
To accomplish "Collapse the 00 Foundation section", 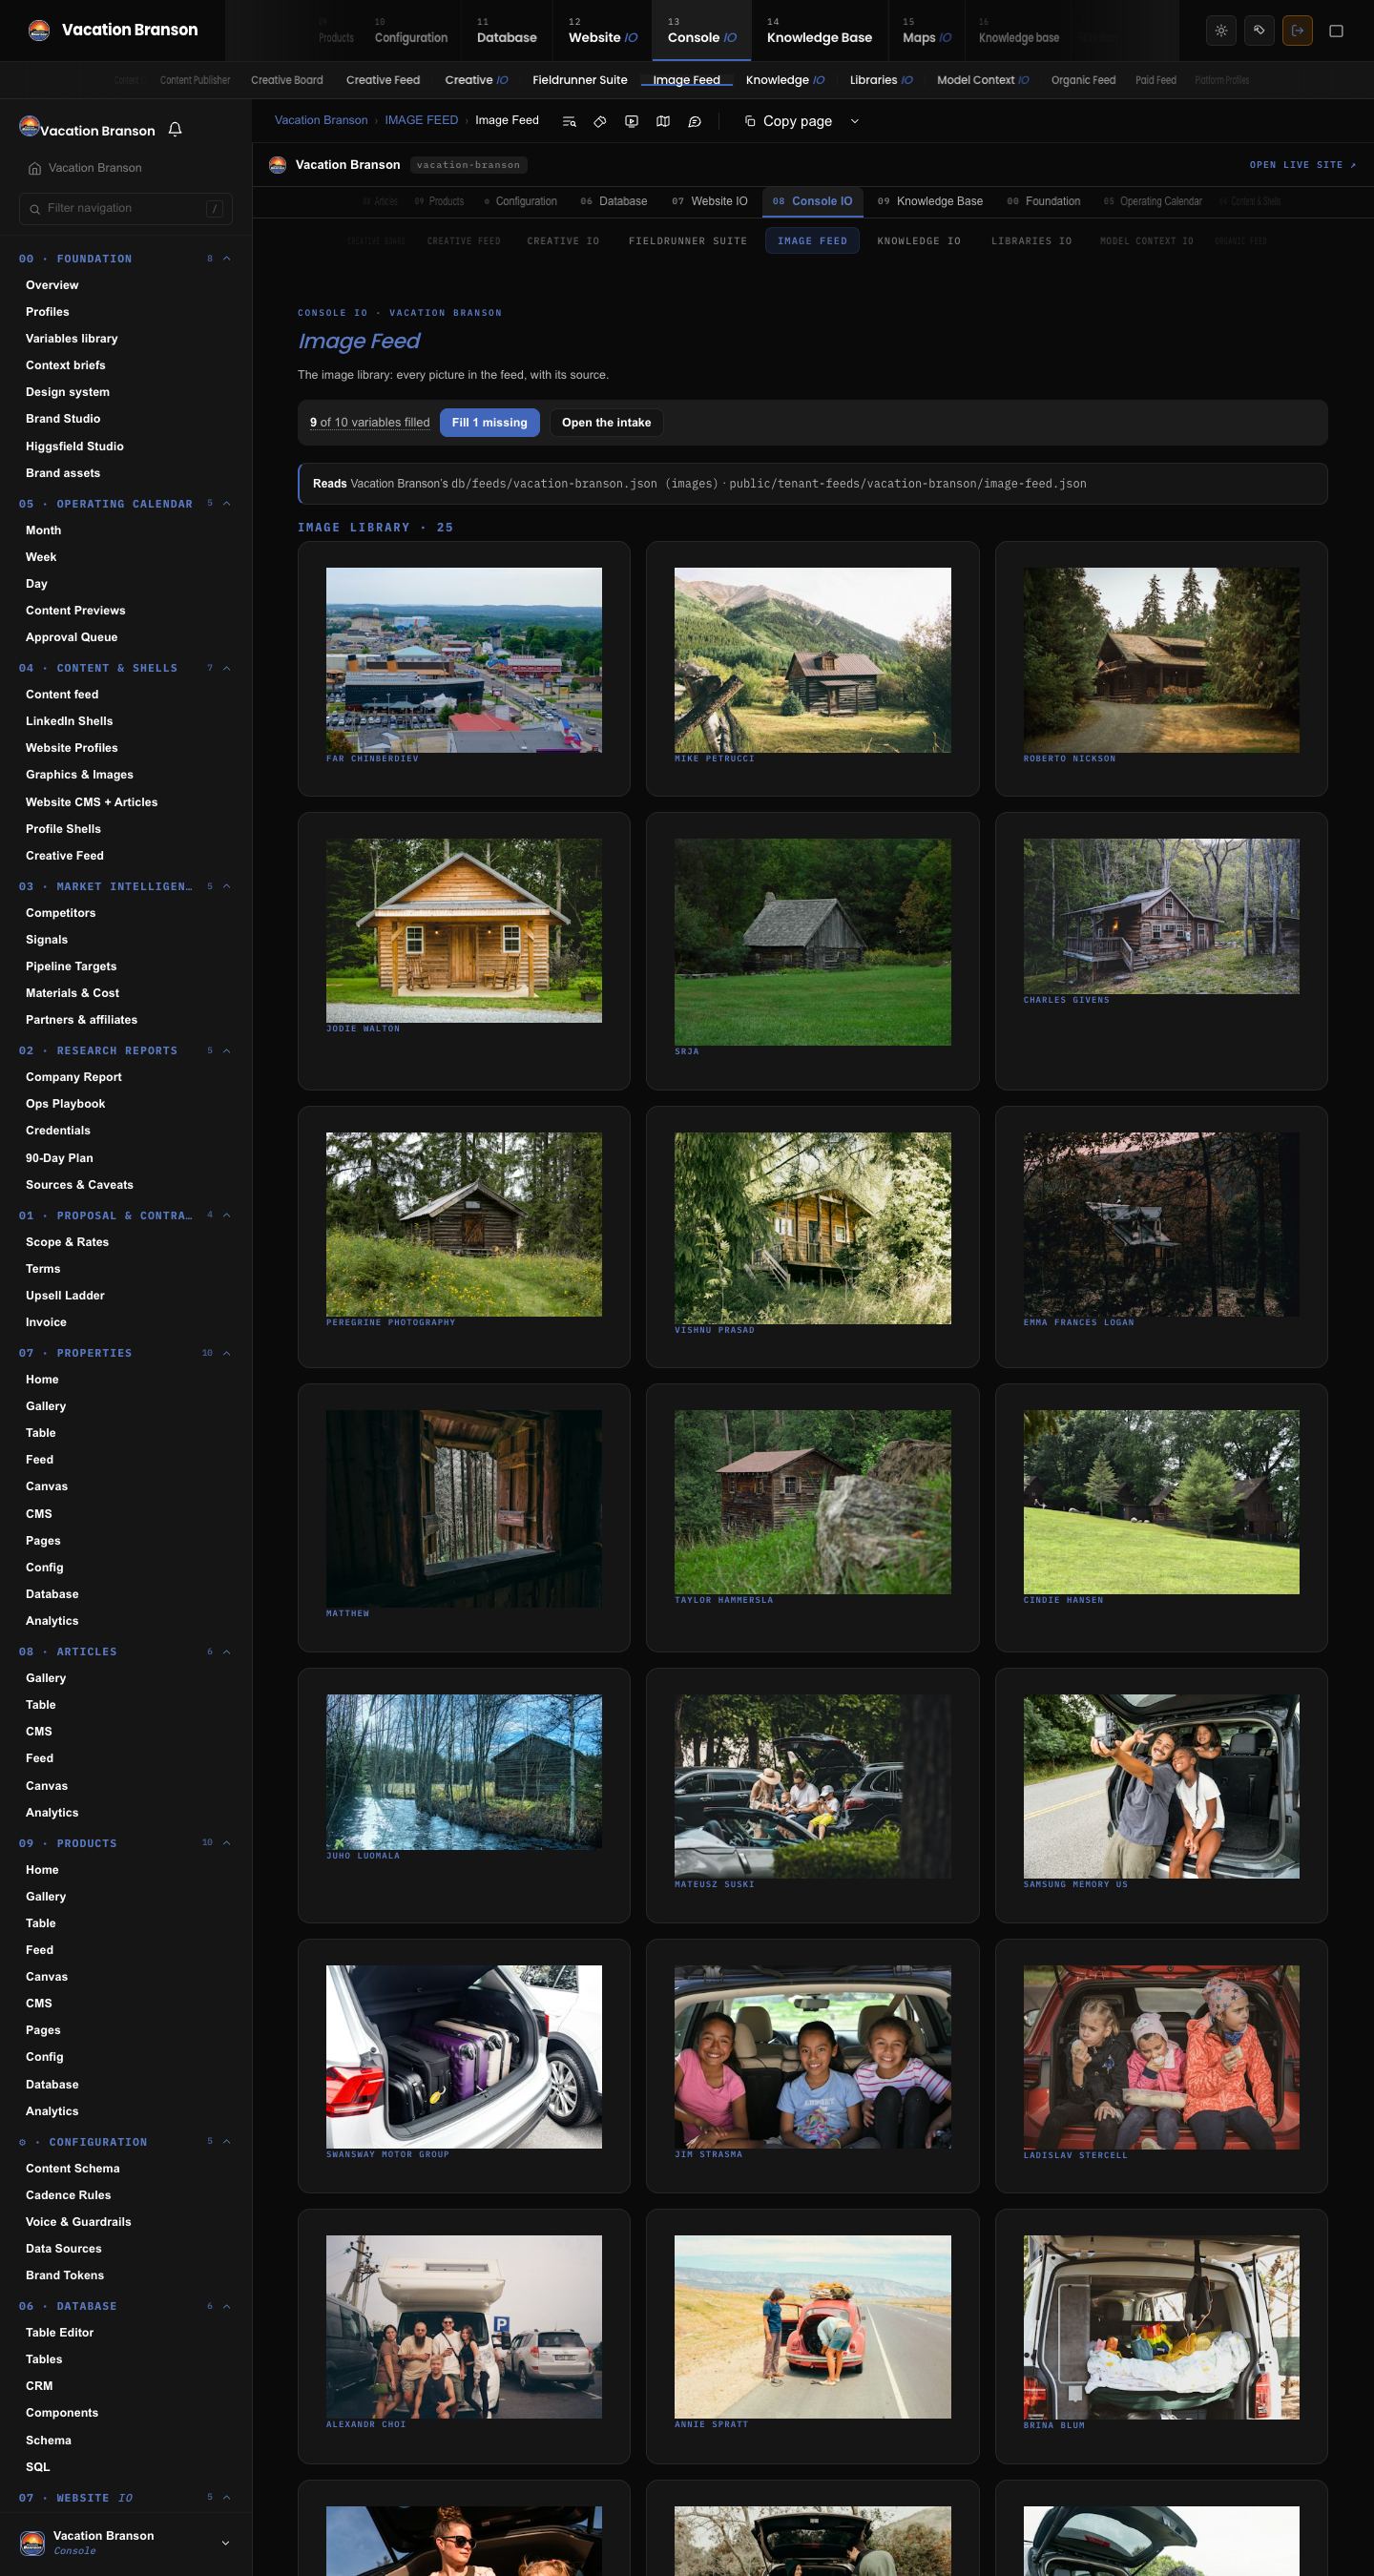I will pos(226,259).
